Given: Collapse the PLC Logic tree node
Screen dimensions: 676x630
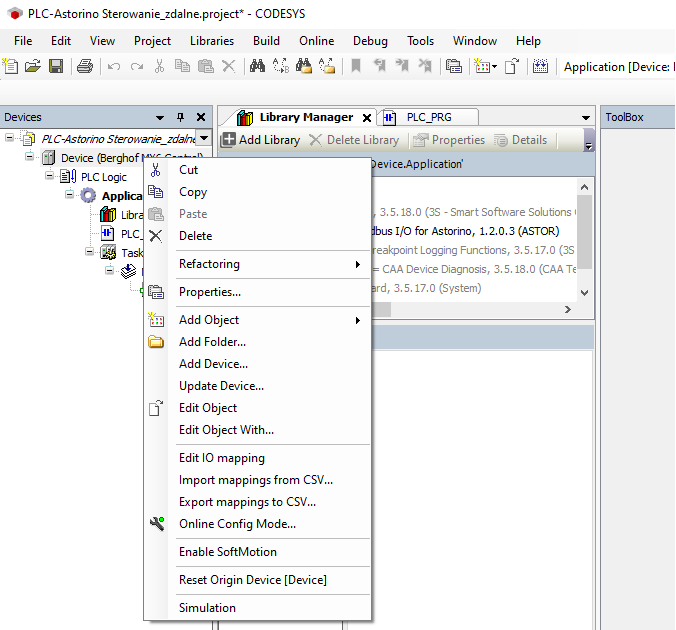Looking at the screenshot, I should (x=50, y=175).
